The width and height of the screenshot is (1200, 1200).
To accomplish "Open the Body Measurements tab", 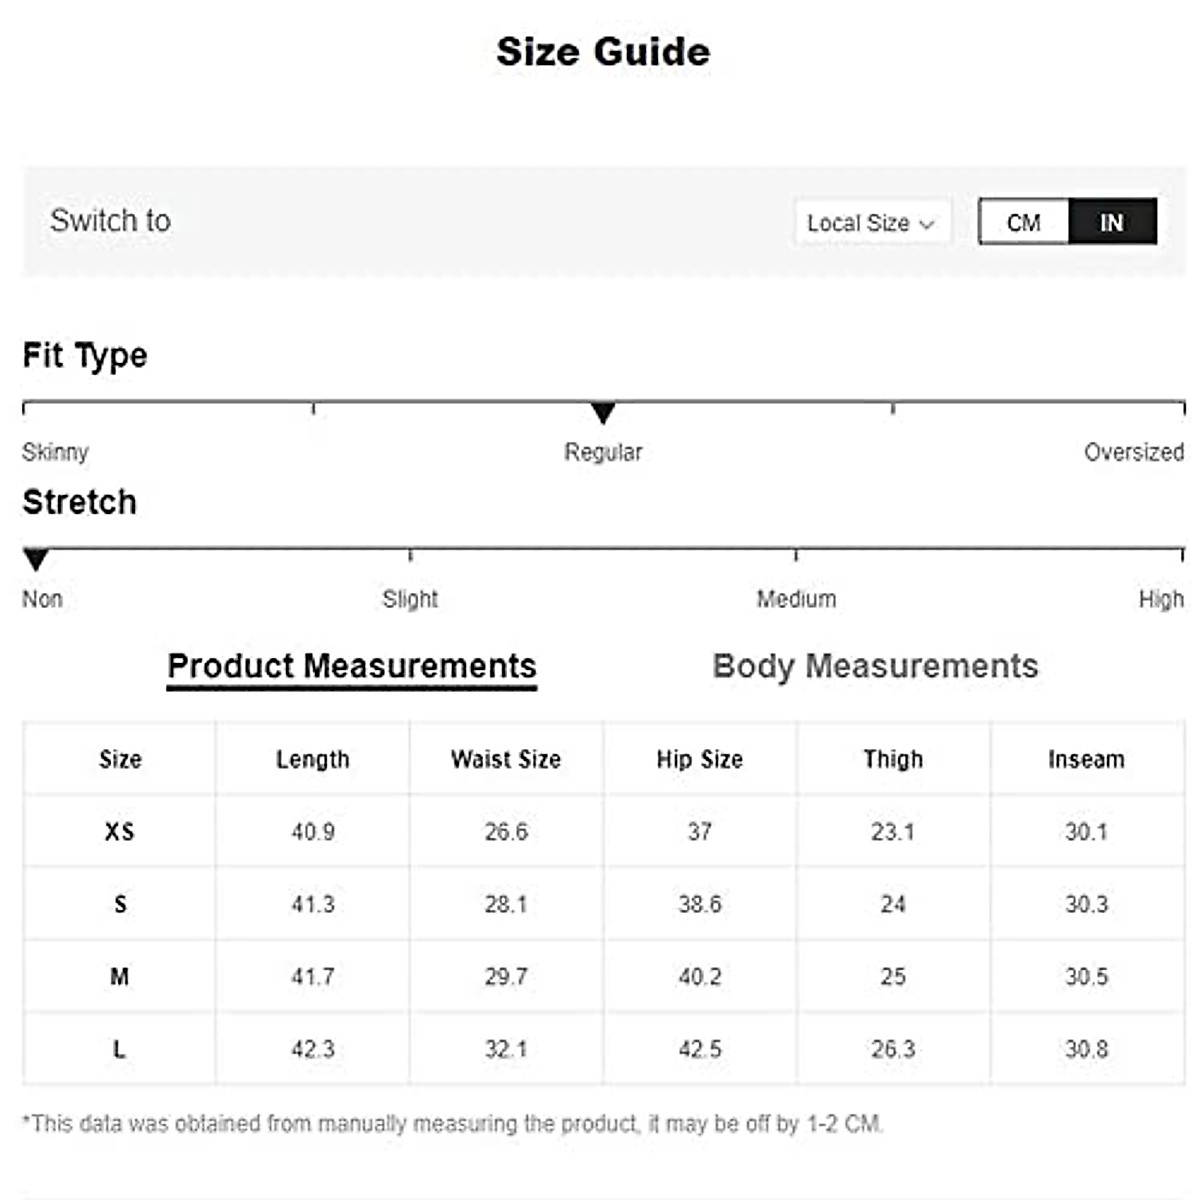I will click(x=875, y=666).
